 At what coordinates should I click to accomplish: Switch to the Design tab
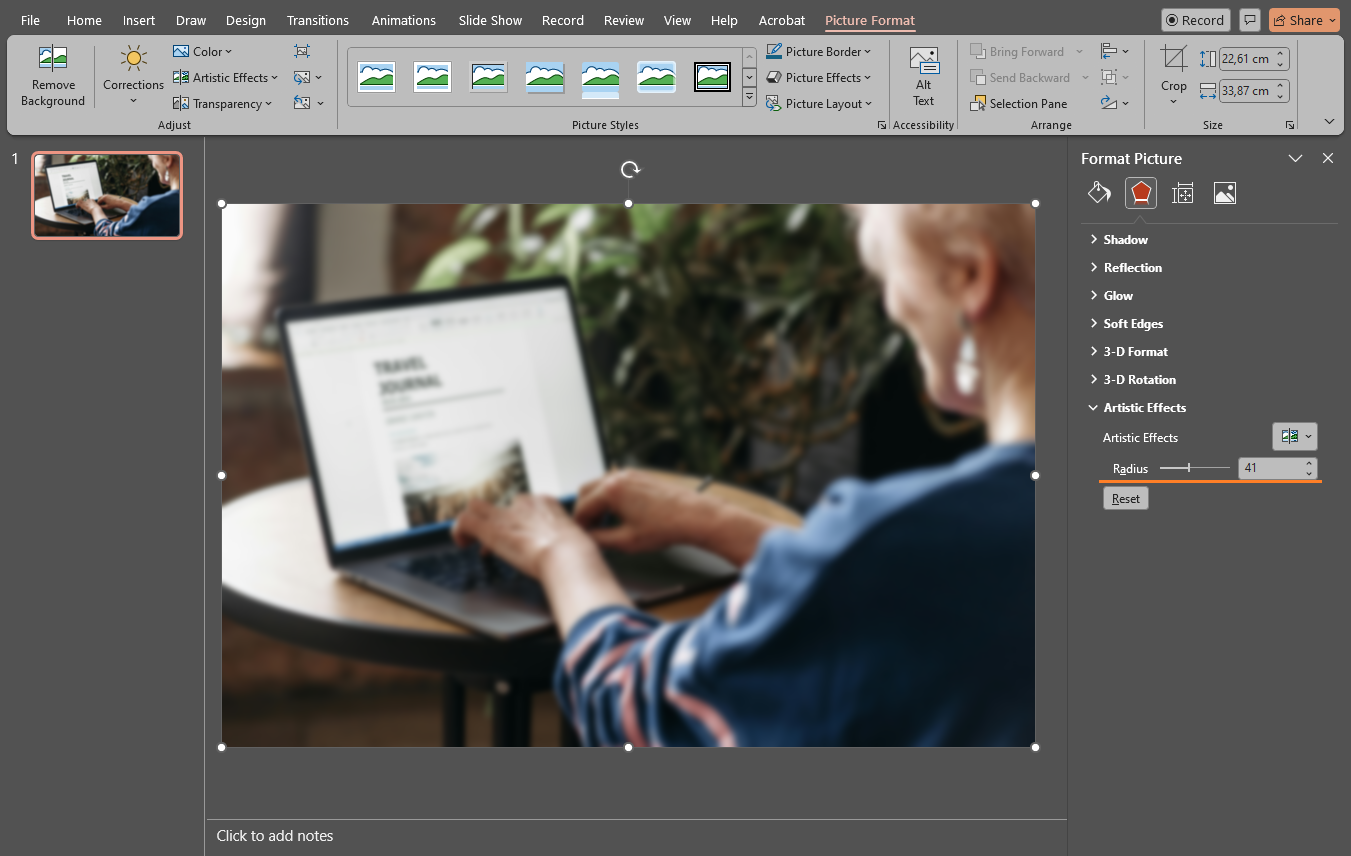coord(246,20)
